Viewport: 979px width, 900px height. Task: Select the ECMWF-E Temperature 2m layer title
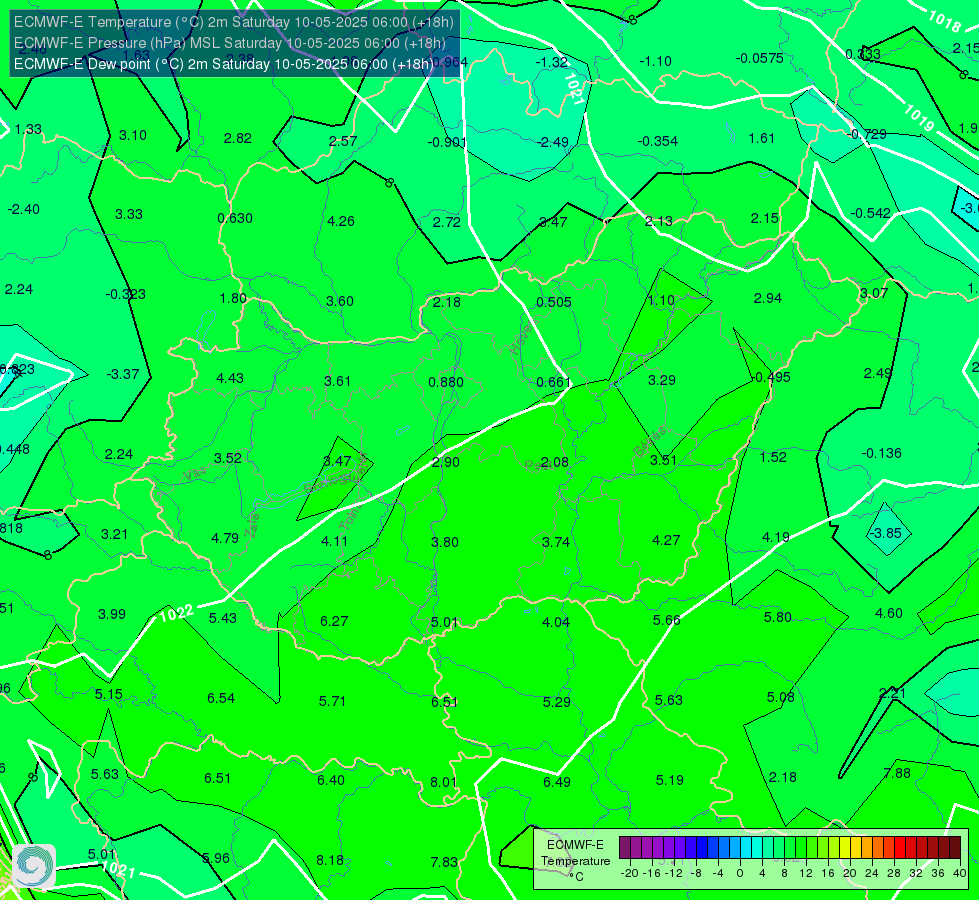coord(234,22)
